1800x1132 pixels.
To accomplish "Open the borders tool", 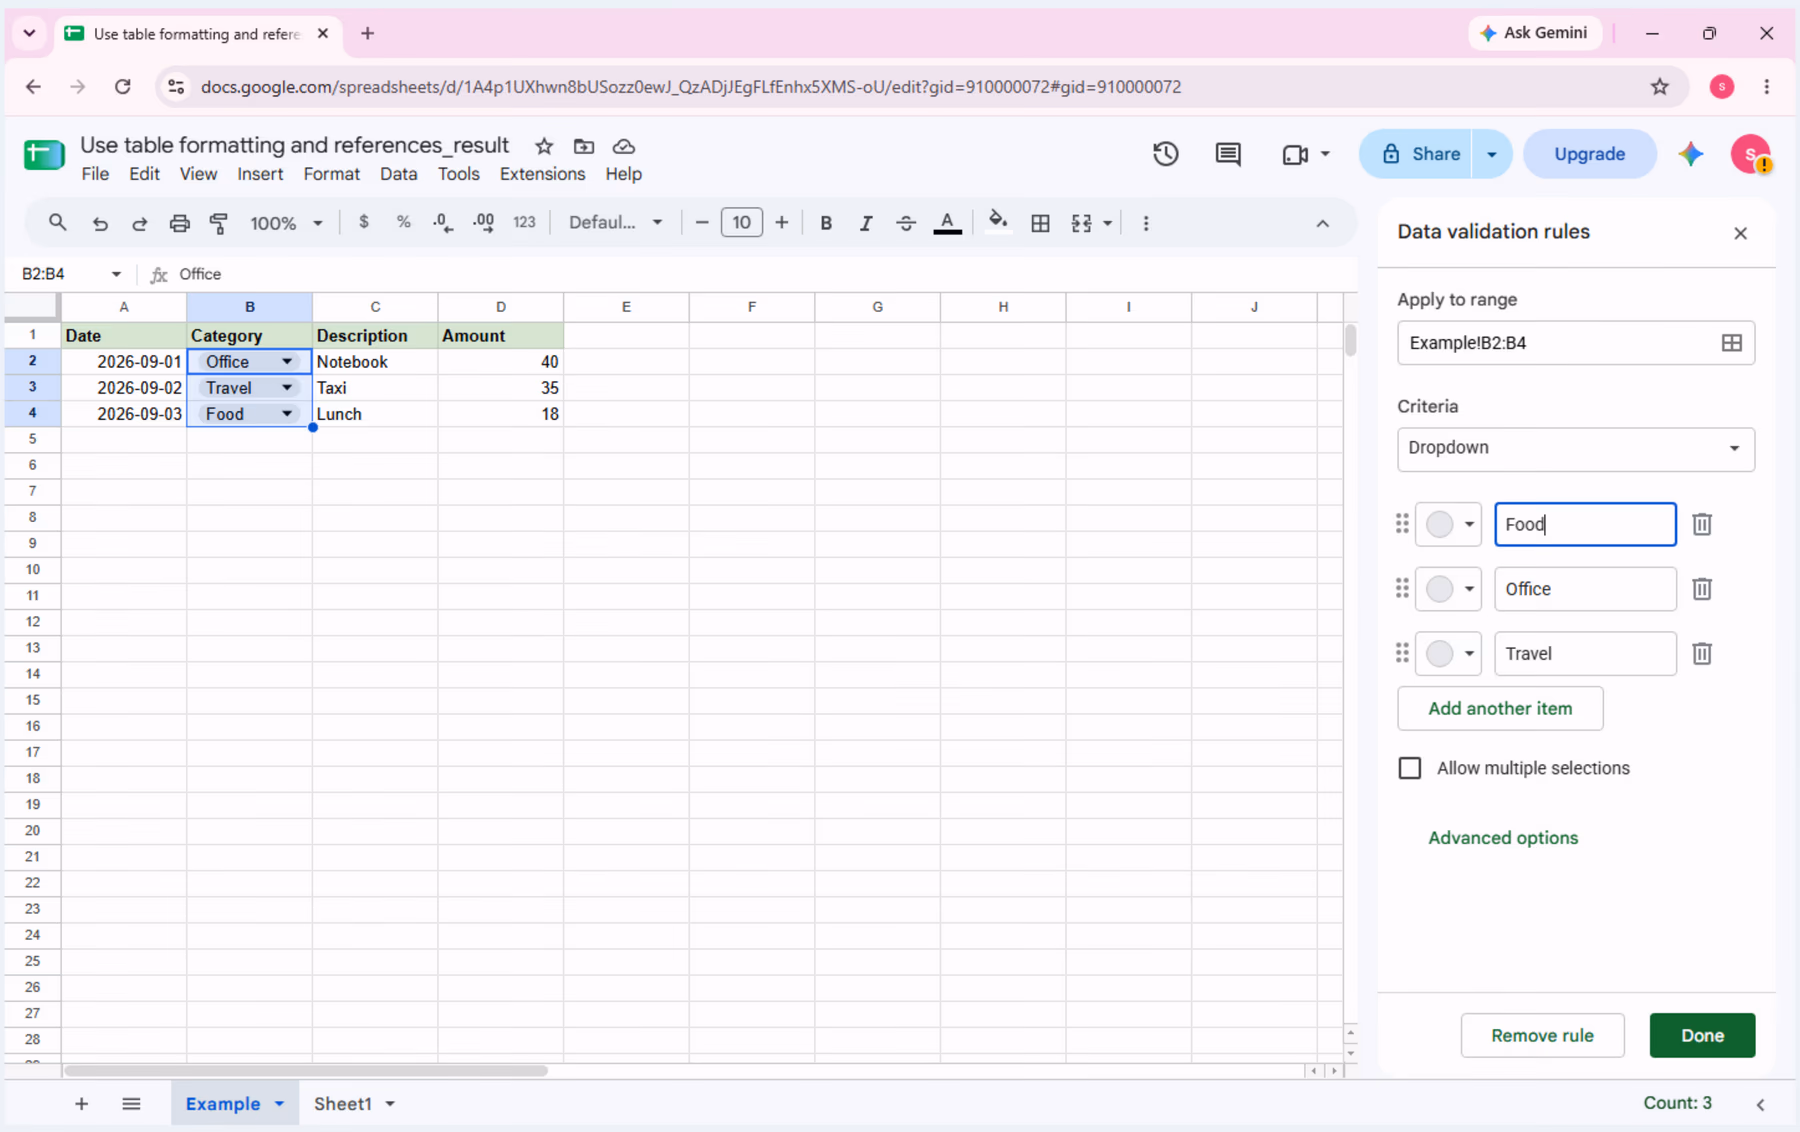I will coord(1040,223).
